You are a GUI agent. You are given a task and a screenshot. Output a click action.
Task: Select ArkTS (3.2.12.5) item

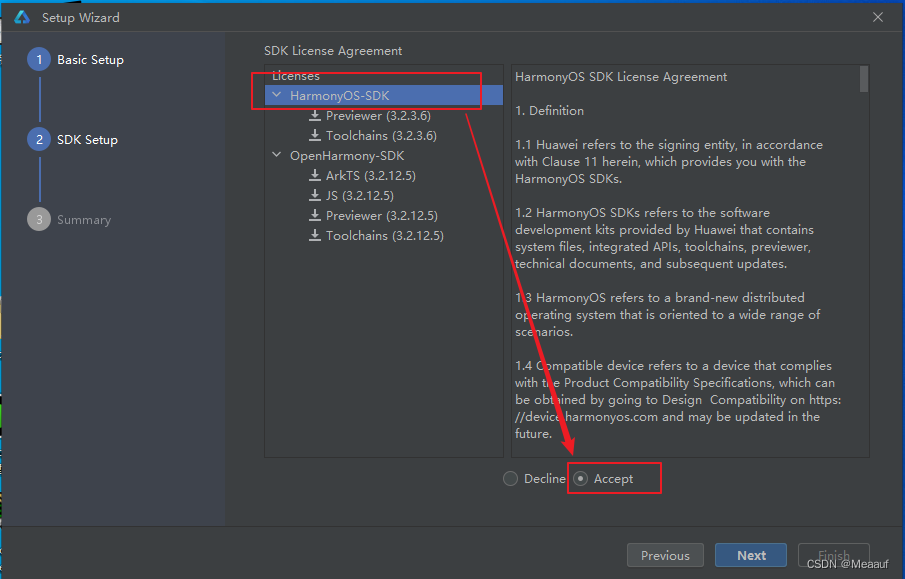click(x=371, y=175)
